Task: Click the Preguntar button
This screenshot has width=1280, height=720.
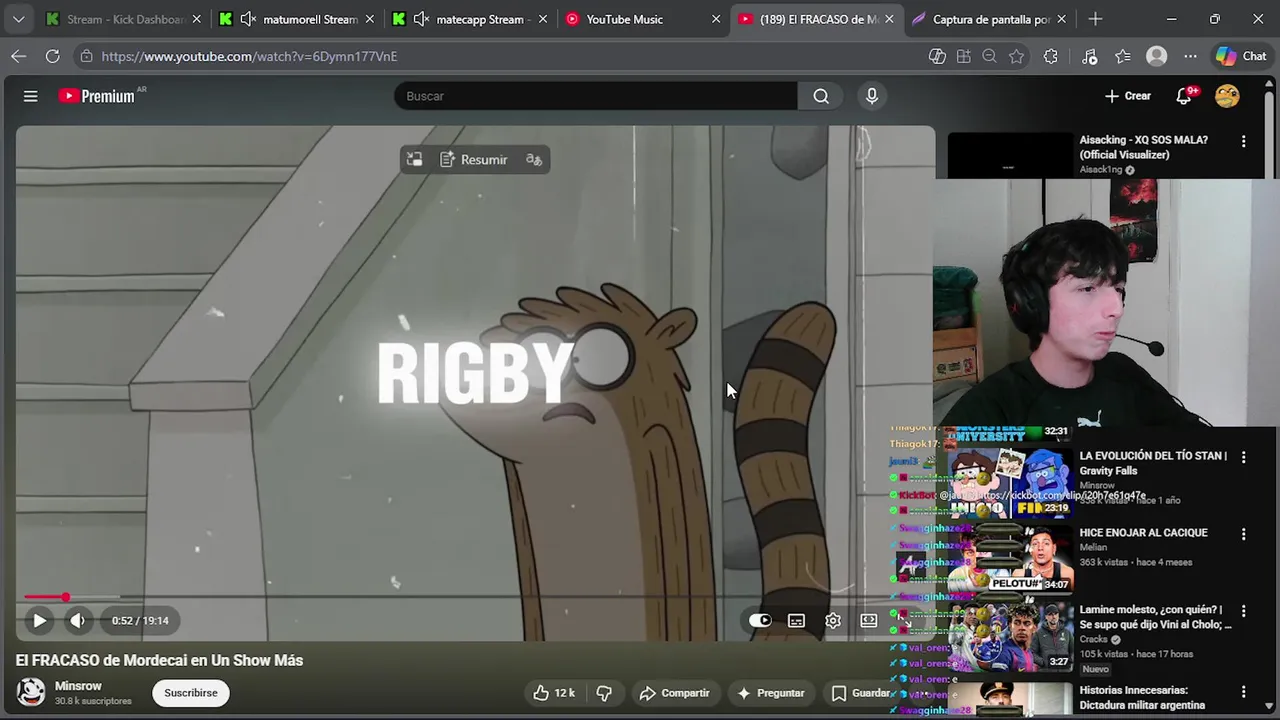Action: pyautogui.click(x=771, y=693)
